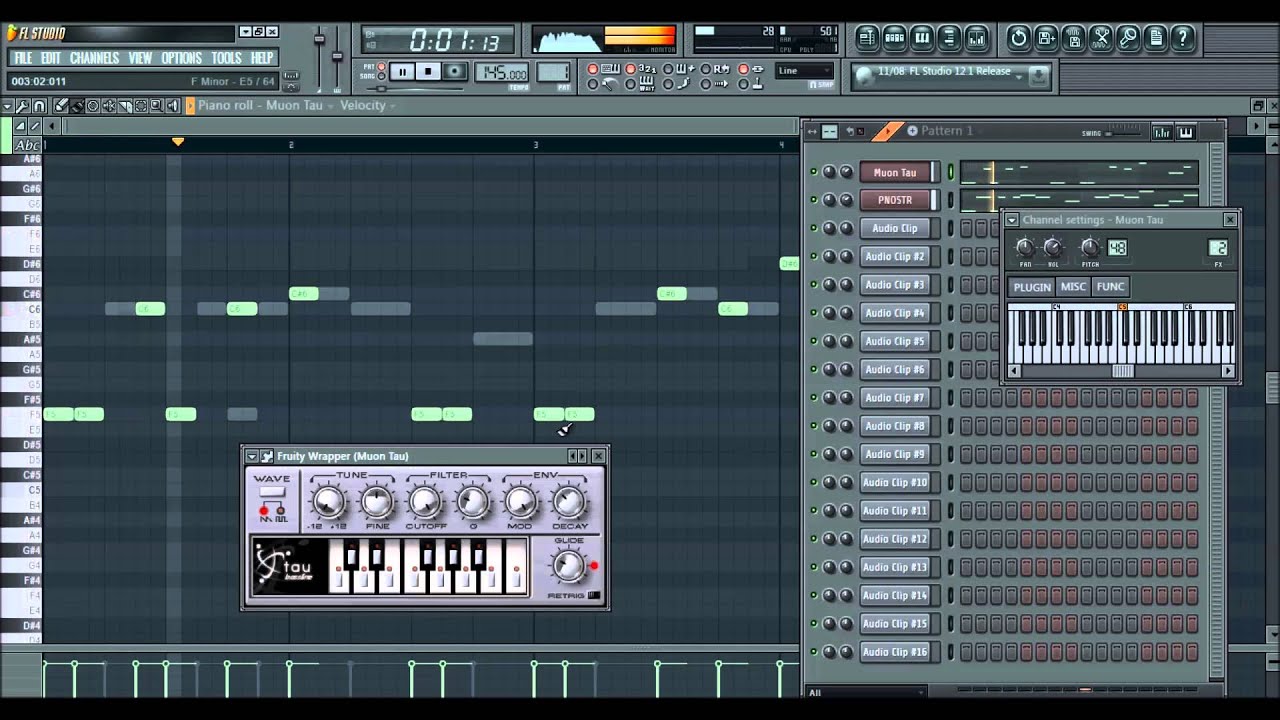Viewport: 1280px width, 720px height.
Task: Click the Audio Clip #2 channel button
Action: [895, 257]
